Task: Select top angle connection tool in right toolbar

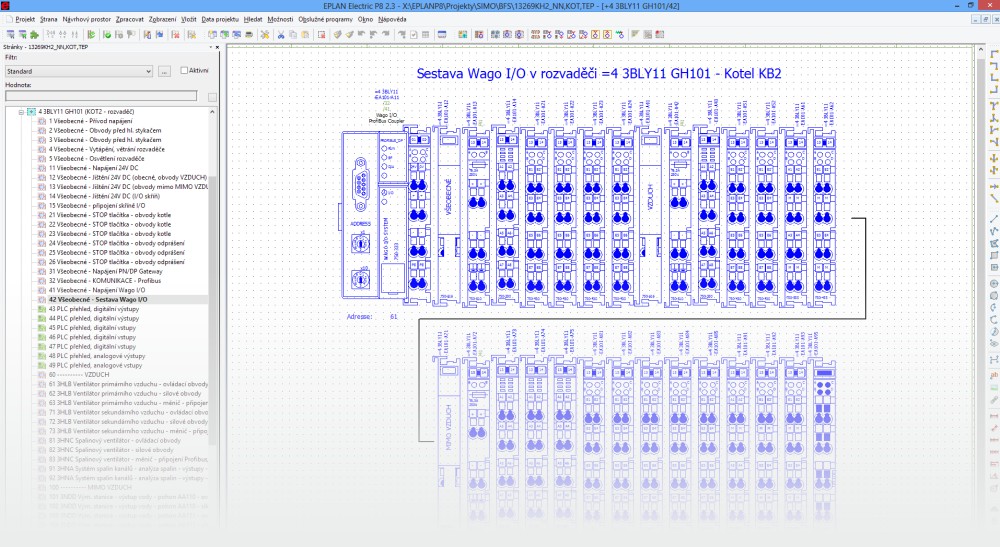Action: click(994, 54)
